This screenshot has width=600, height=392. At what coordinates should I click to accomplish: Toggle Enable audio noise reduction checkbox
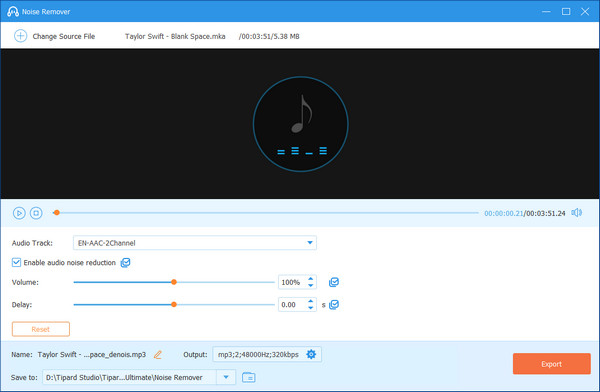click(x=16, y=263)
